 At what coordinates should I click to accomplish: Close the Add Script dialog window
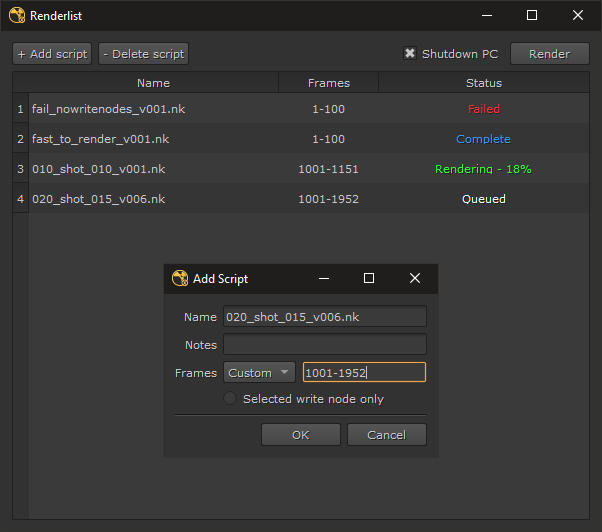415,279
